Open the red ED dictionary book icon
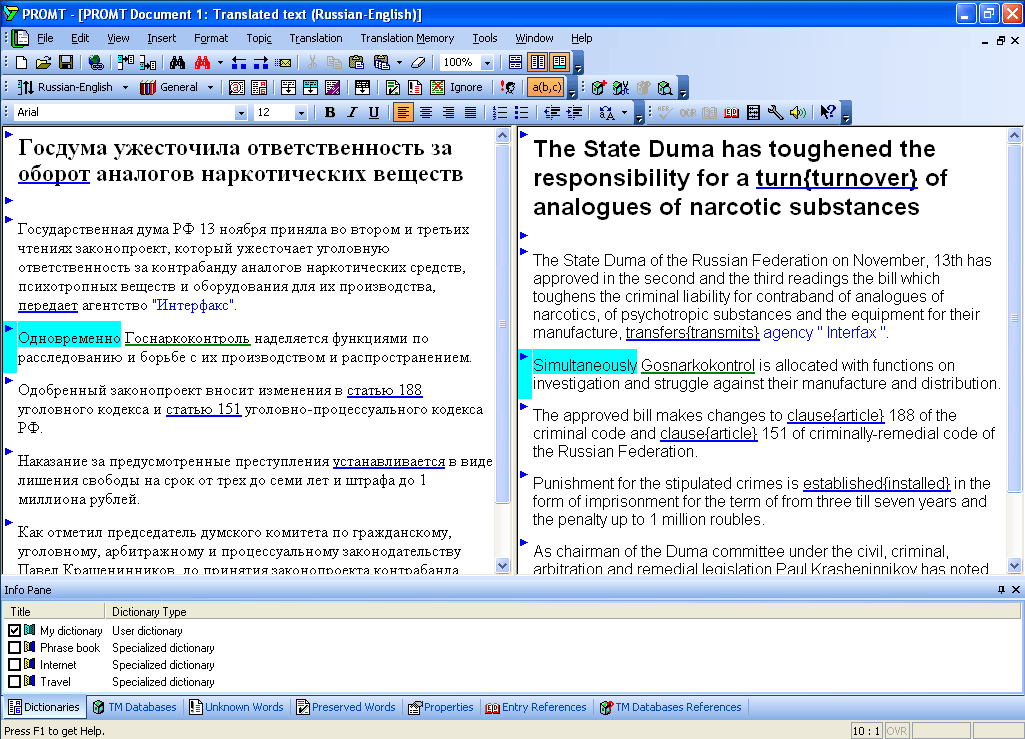 click(731, 112)
